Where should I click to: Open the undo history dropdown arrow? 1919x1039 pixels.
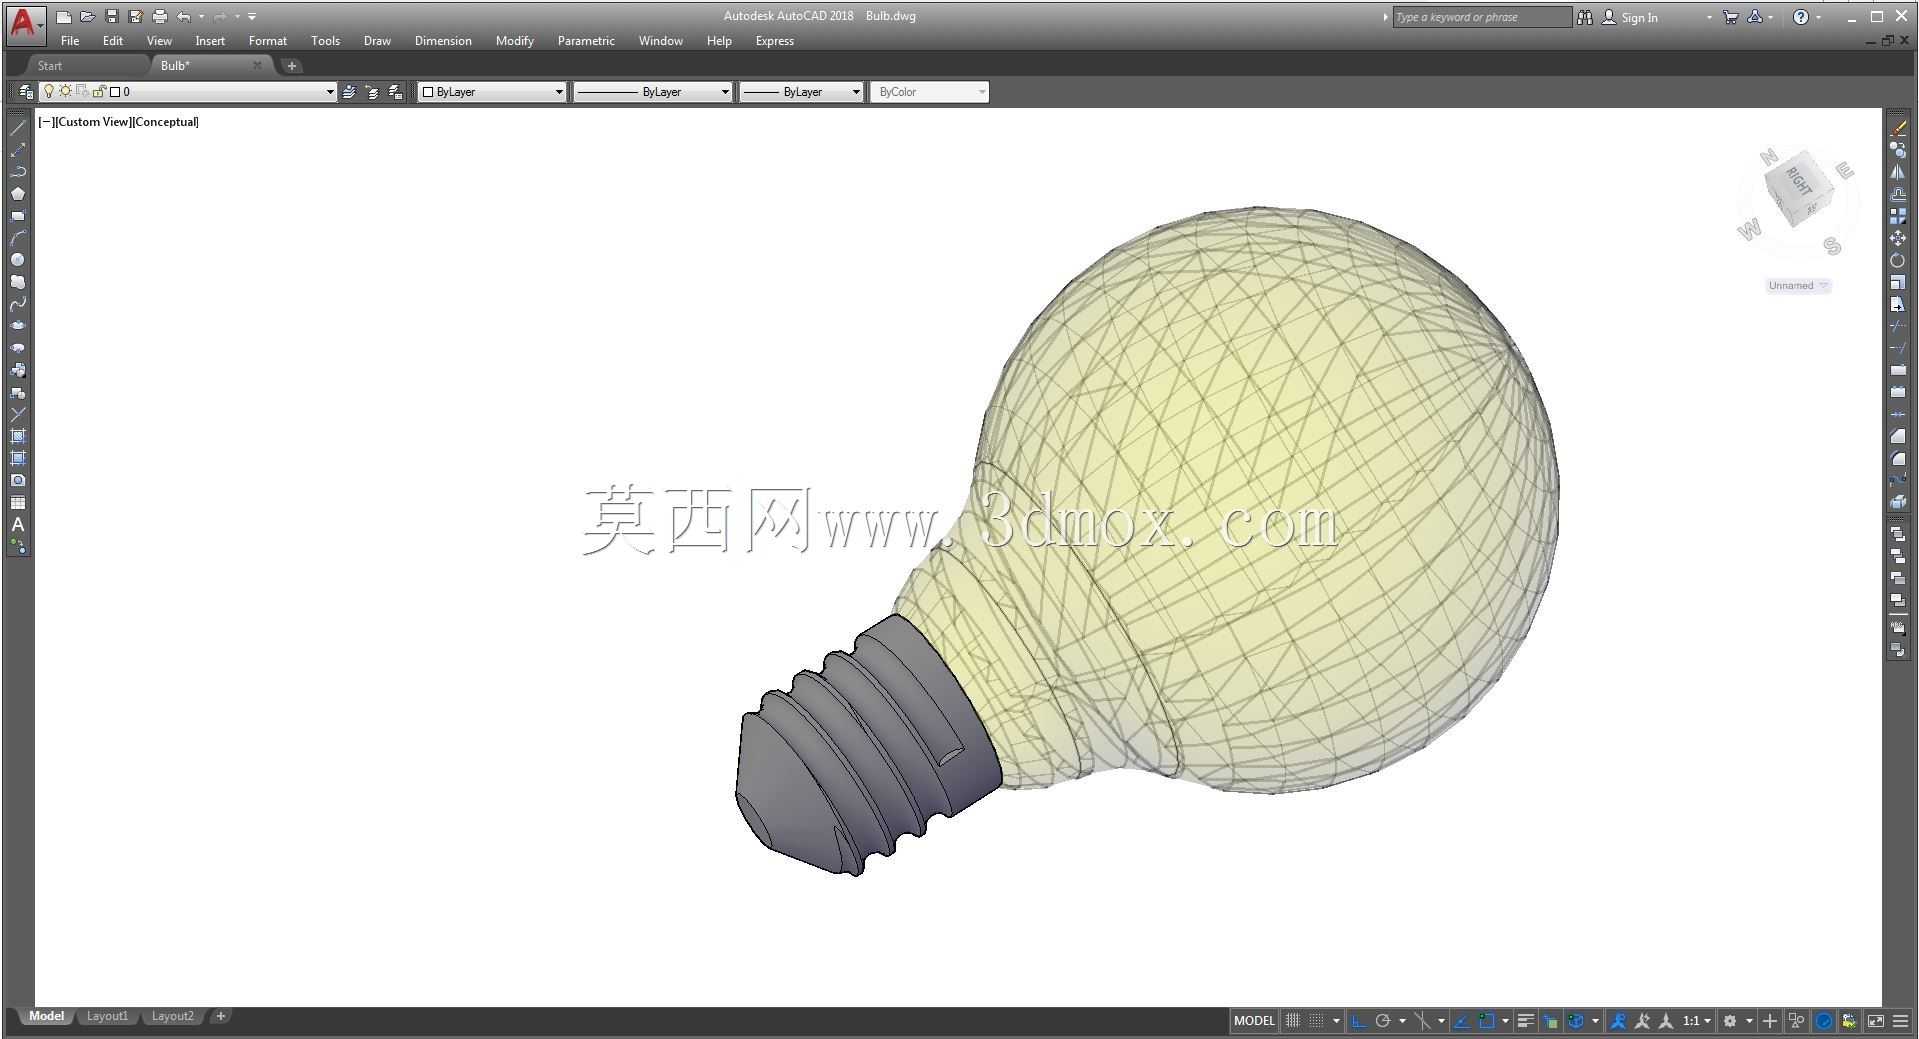(202, 17)
